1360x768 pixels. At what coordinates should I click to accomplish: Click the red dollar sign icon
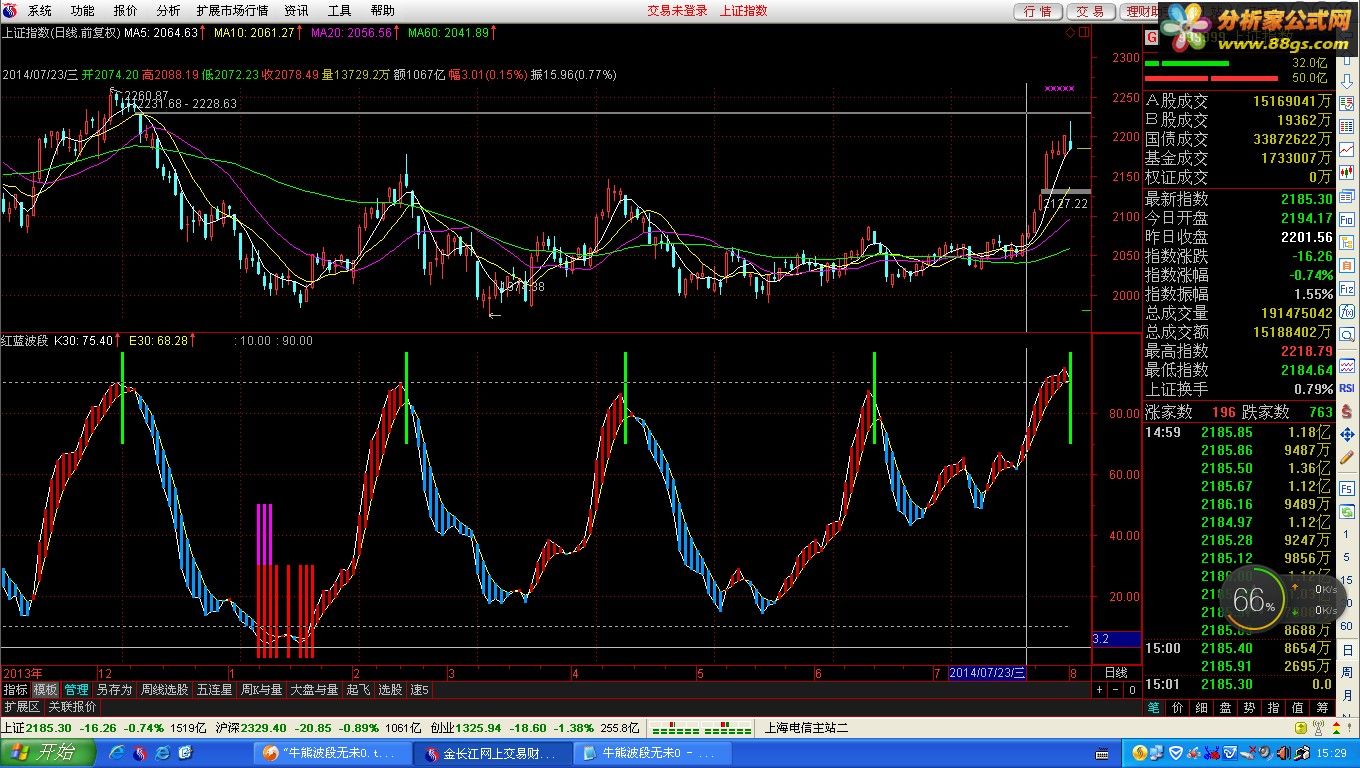1346,411
